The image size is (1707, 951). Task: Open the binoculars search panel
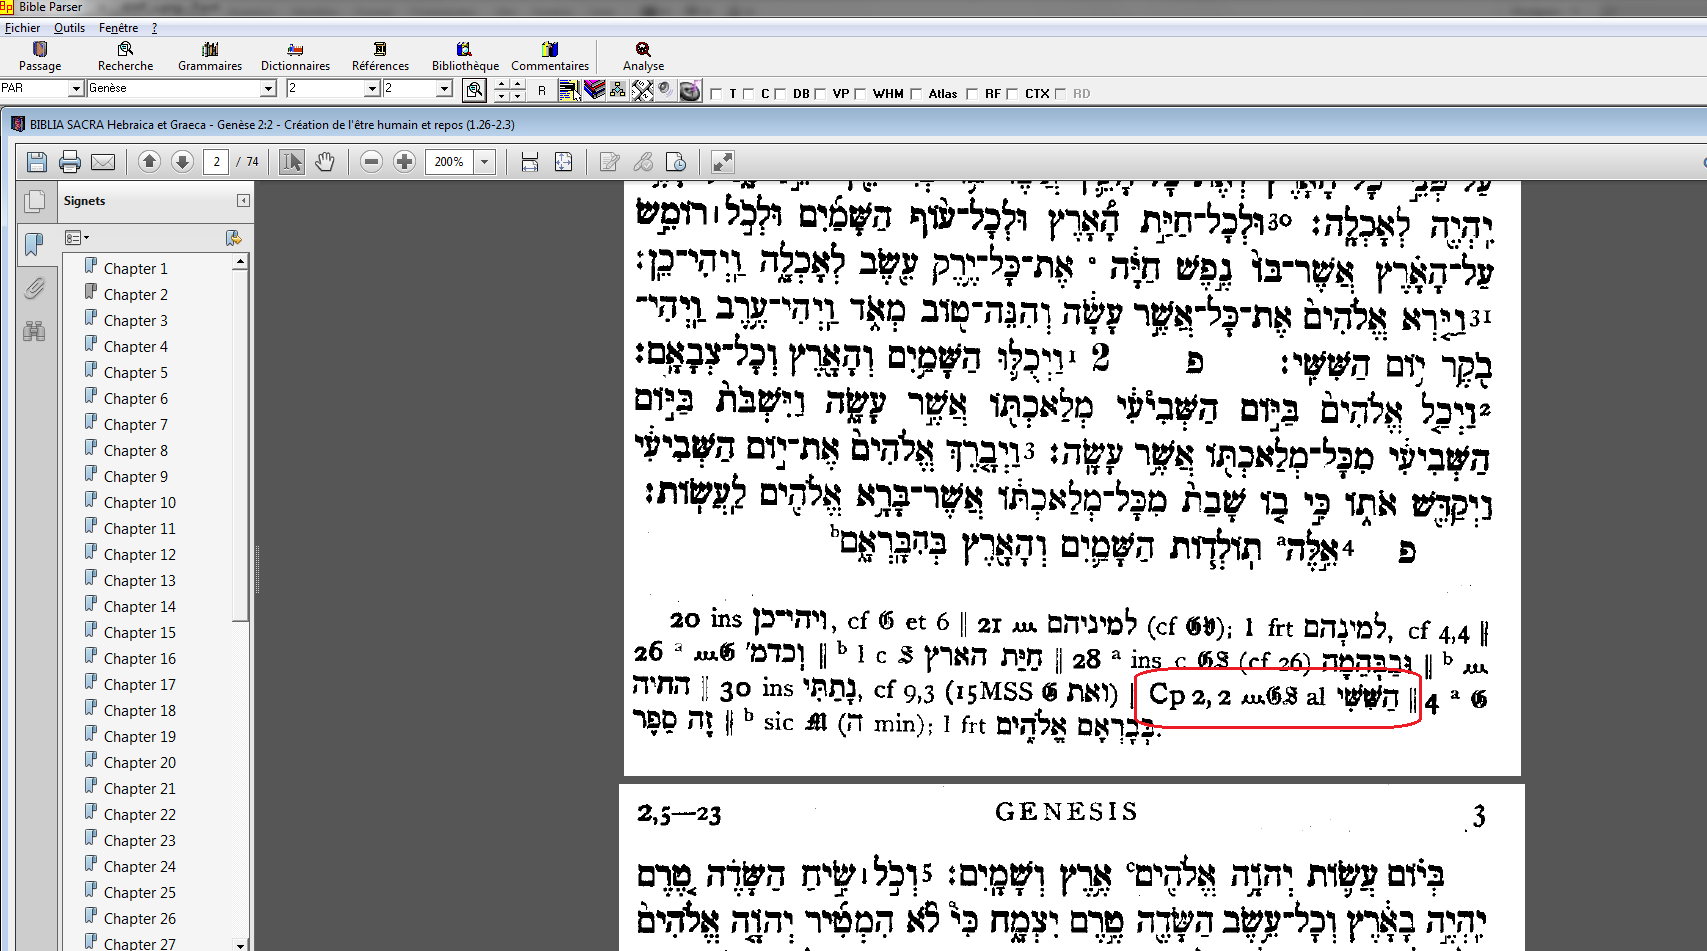[x=34, y=331]
